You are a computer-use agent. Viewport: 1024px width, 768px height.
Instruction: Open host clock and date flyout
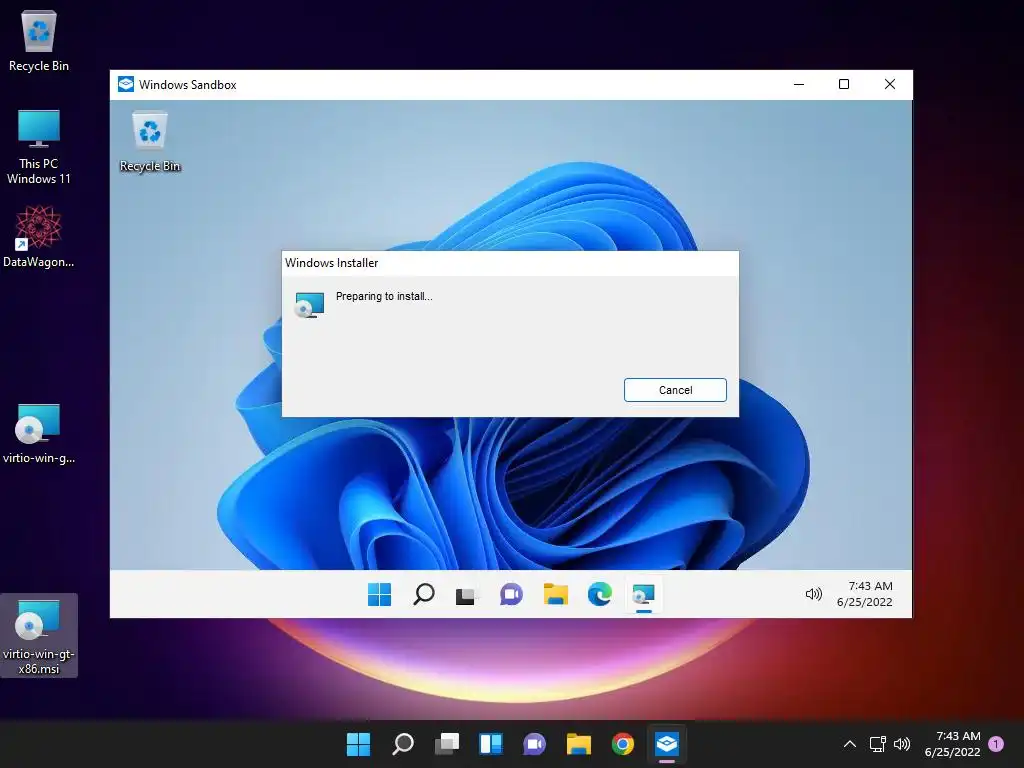952,744
